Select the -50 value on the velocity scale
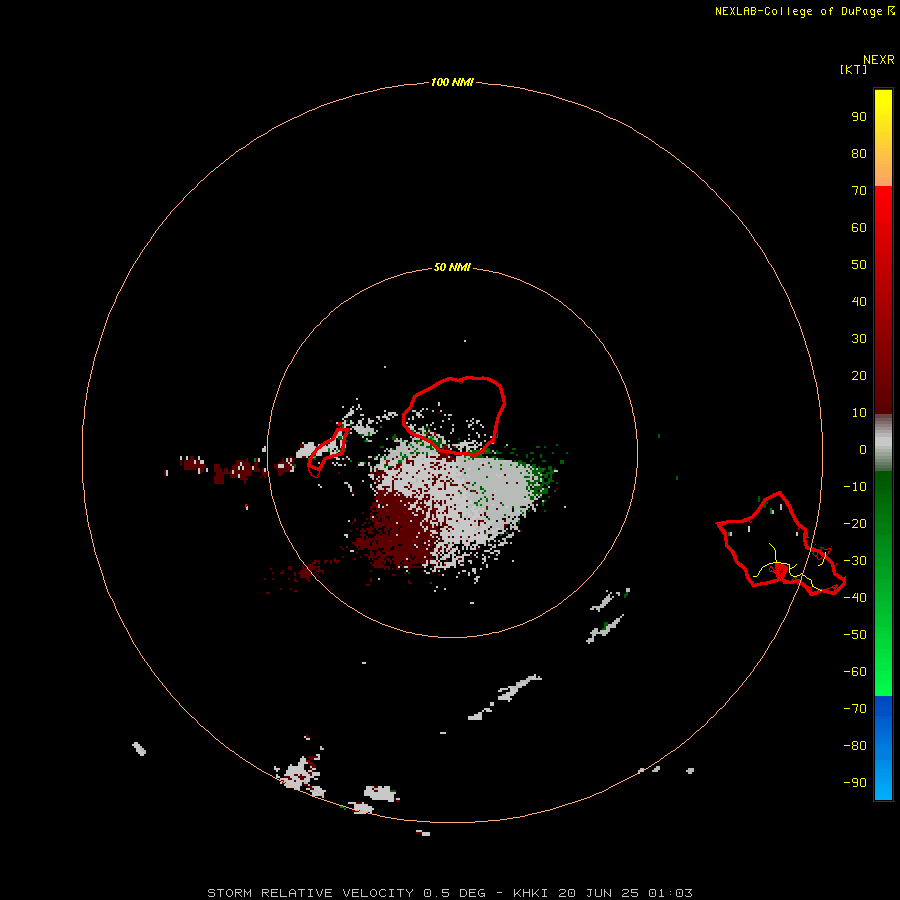The width and height of the screenshot is (900, 900). (855, 634)
